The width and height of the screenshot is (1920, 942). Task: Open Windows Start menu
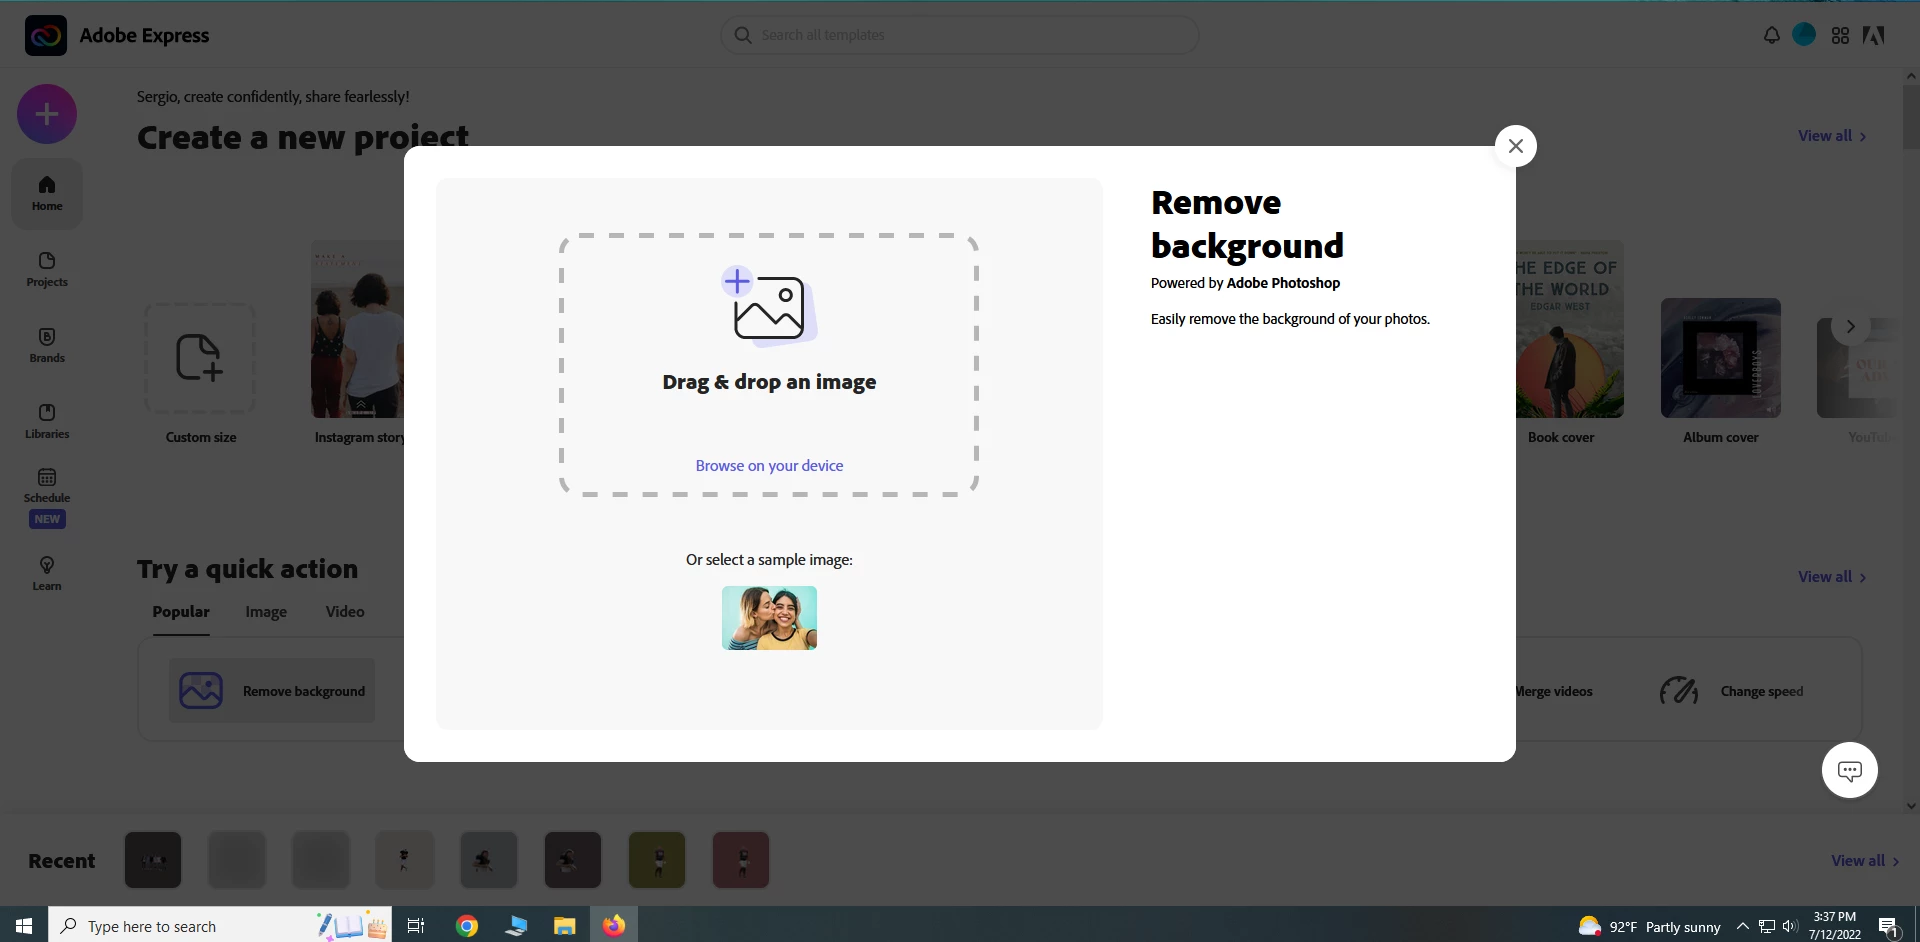[x=24, y=926]
